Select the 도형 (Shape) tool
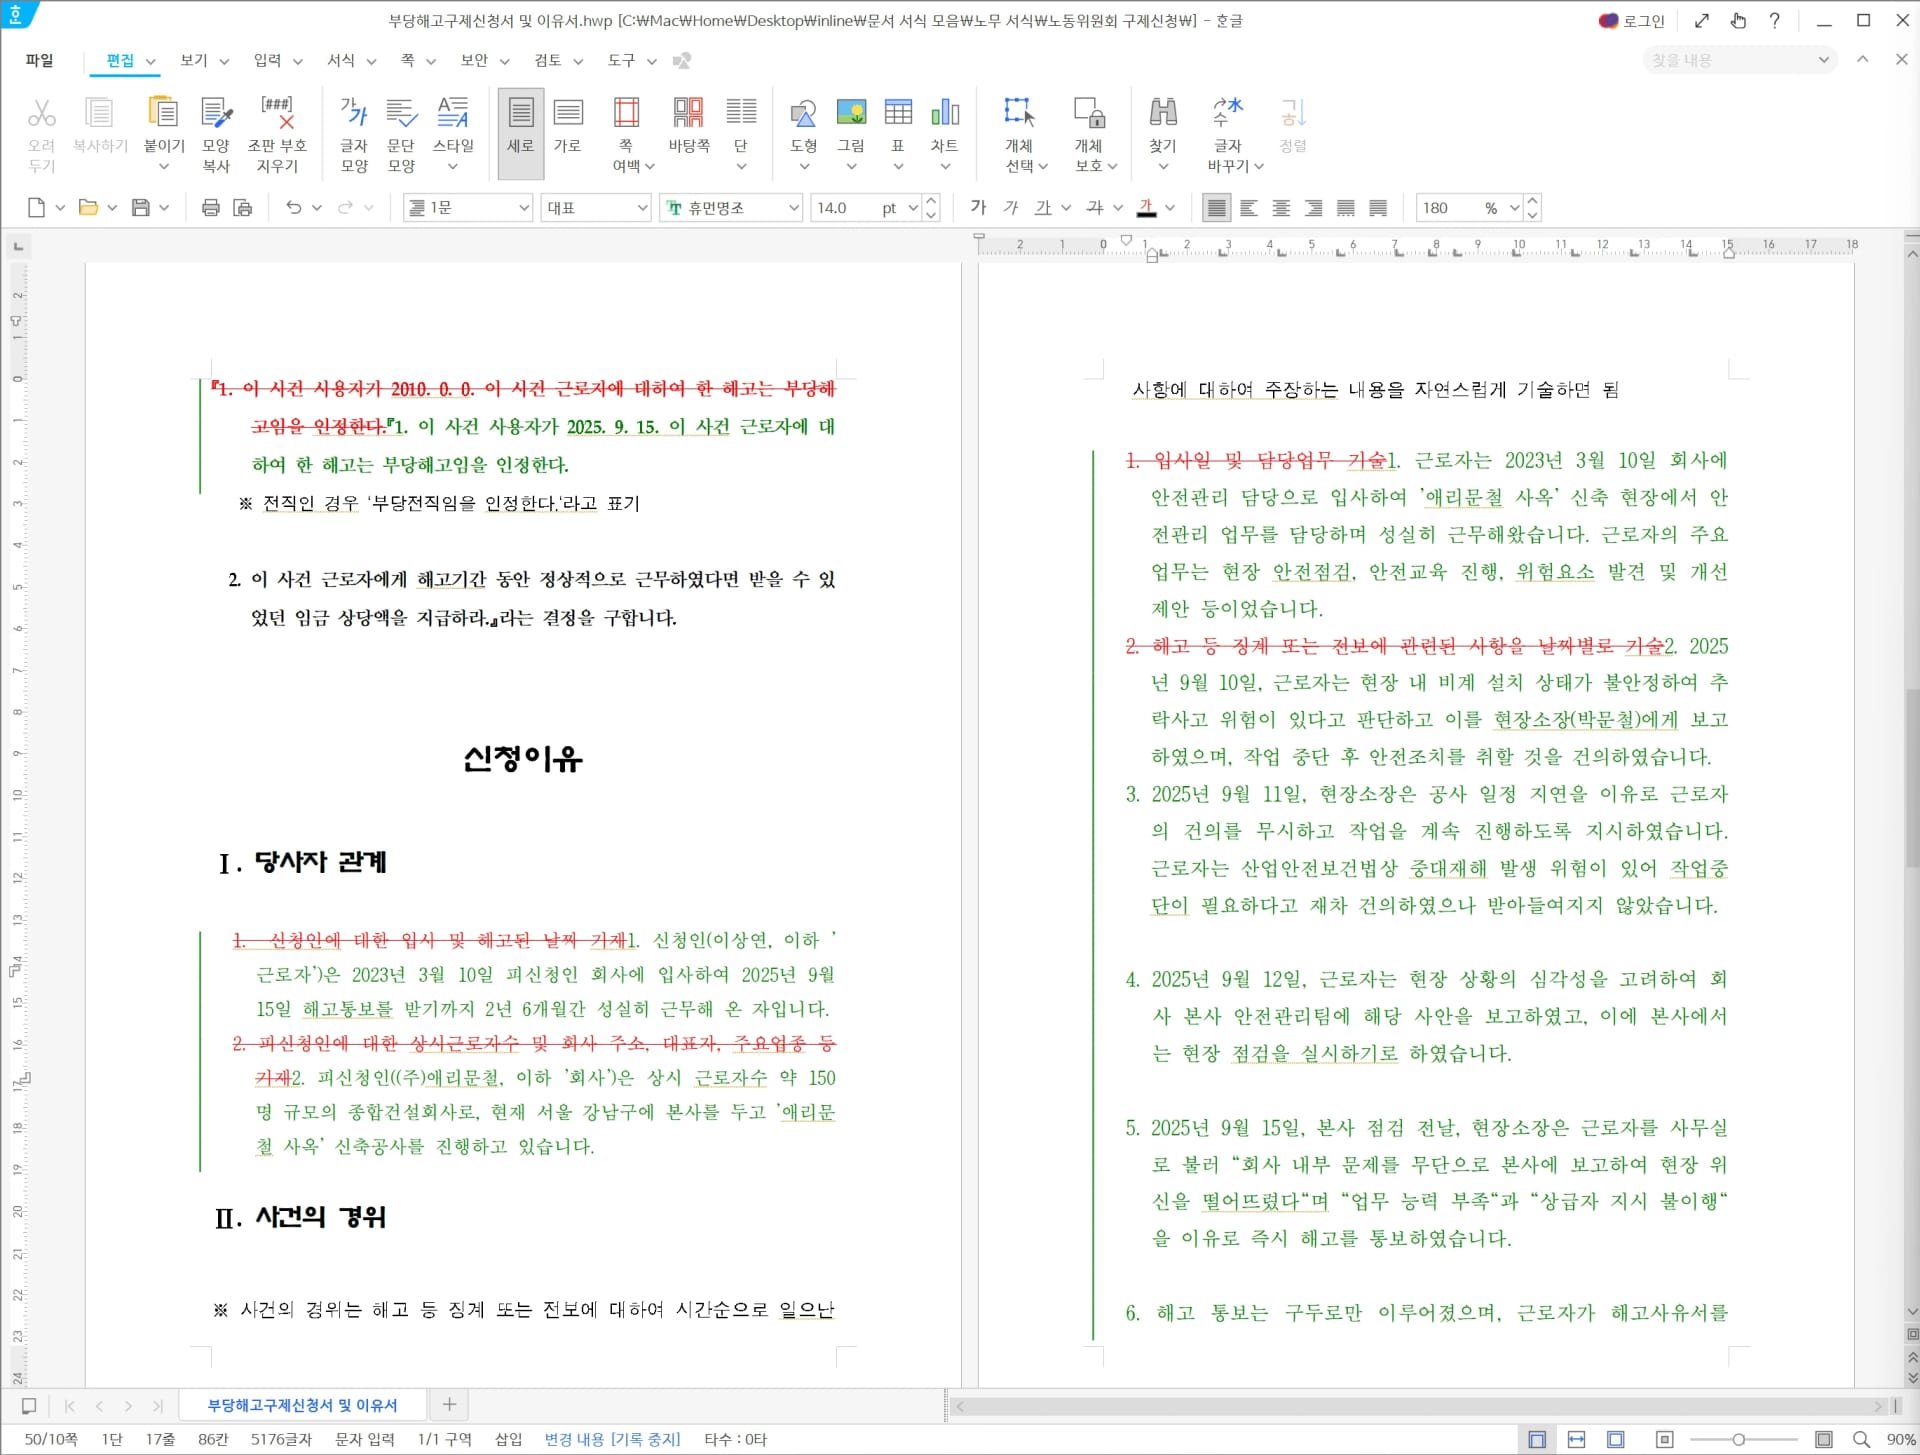1920x1455 pixels. tap(803, 125)
